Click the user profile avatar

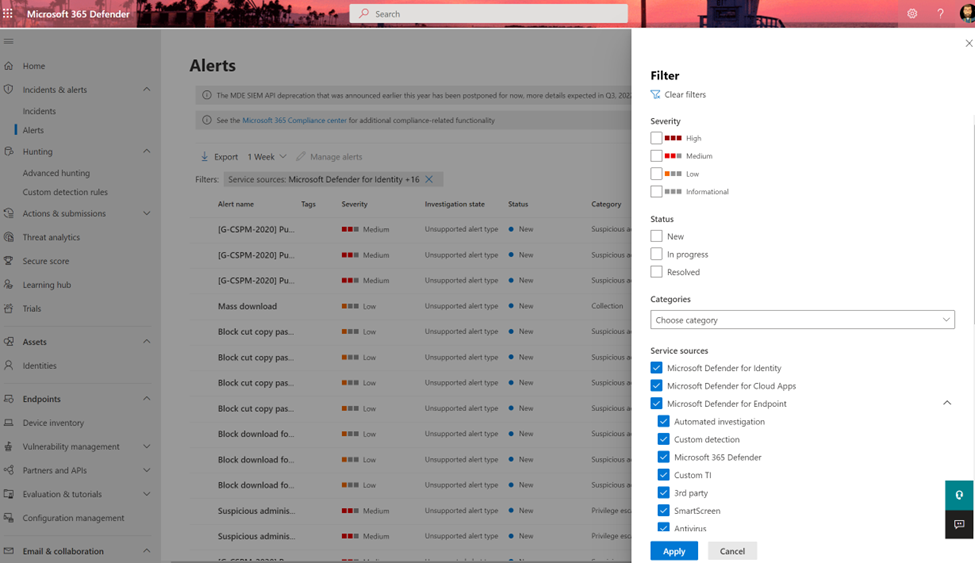(x=967, y=13)
